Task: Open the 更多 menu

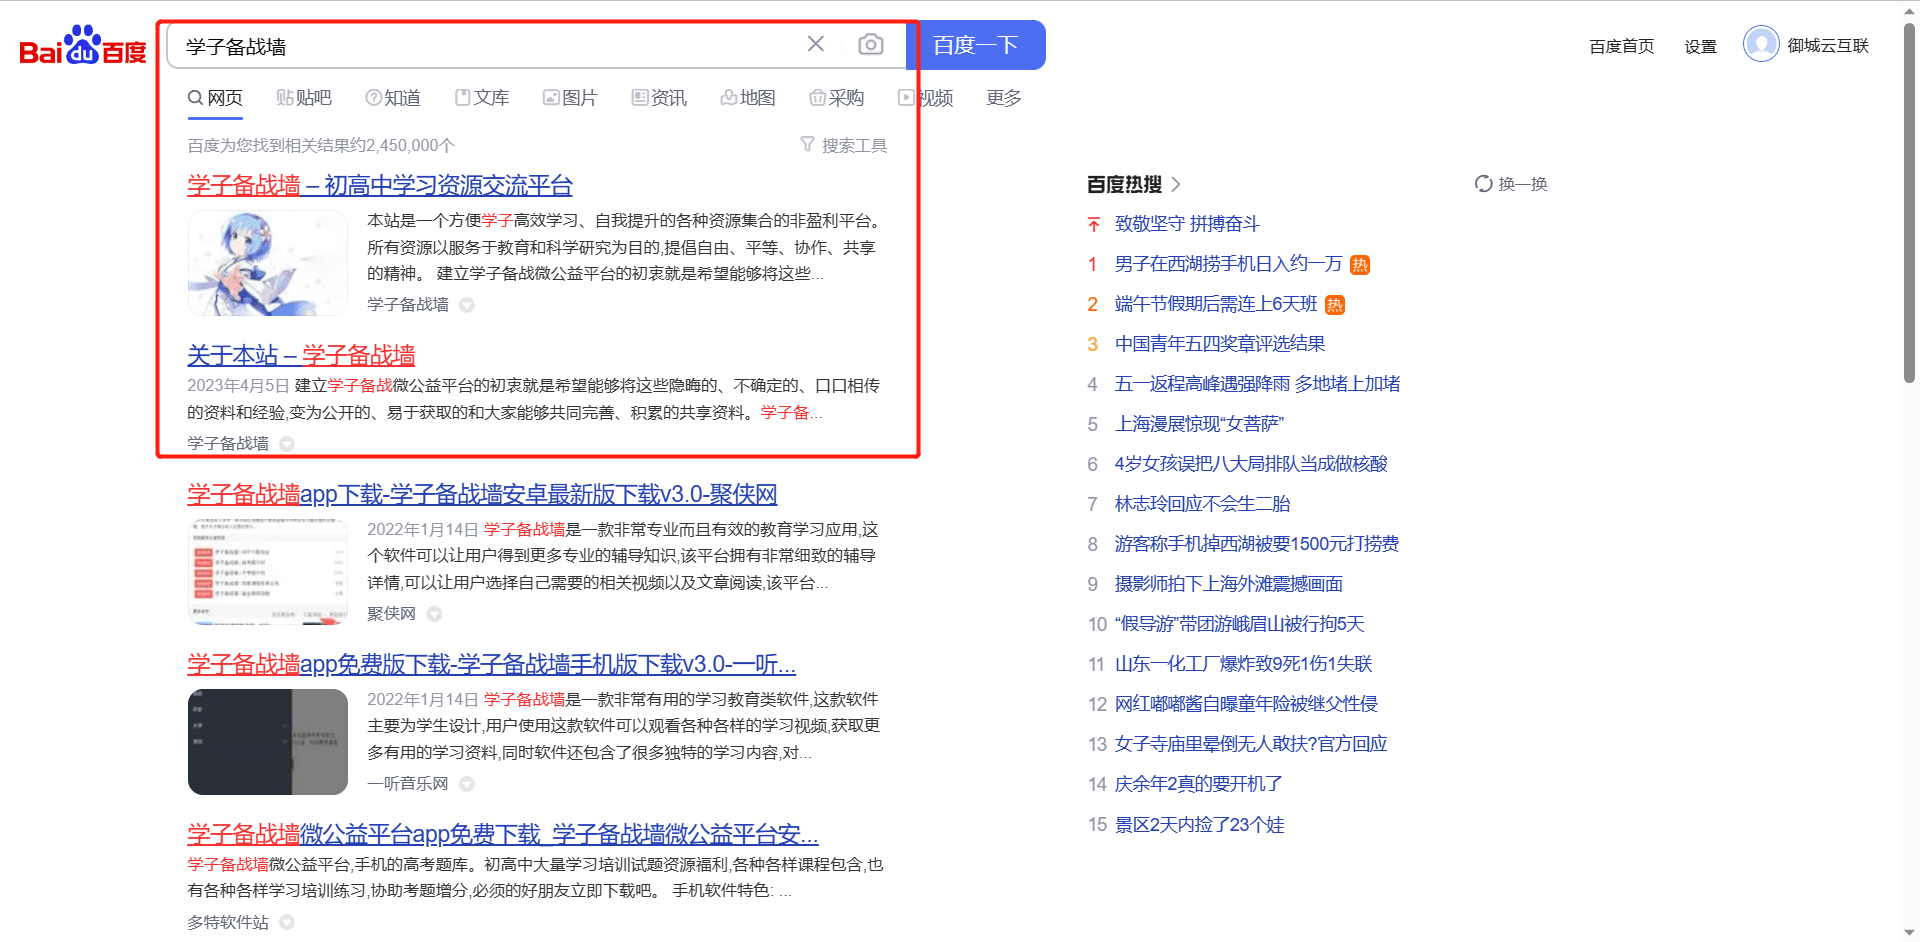Action: click(1003, 97)
